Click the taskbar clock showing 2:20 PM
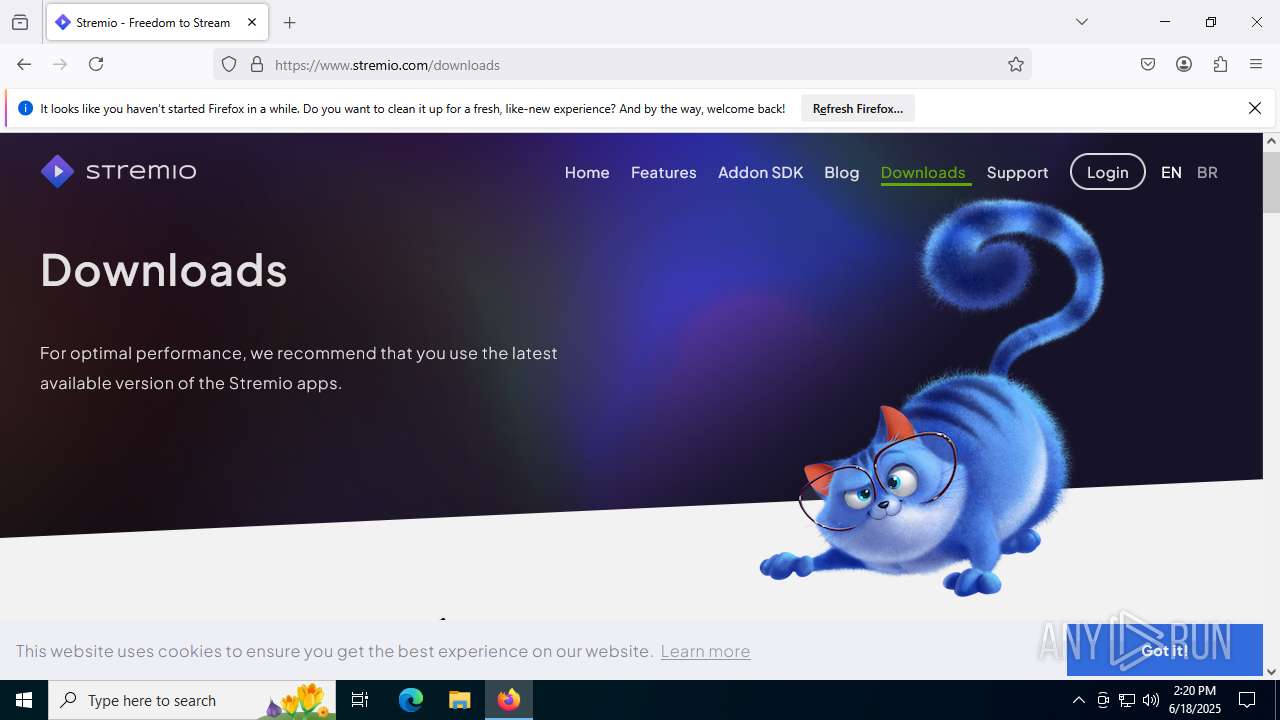This screenshot has width=1280, height=720. (x=1196, y=700)
